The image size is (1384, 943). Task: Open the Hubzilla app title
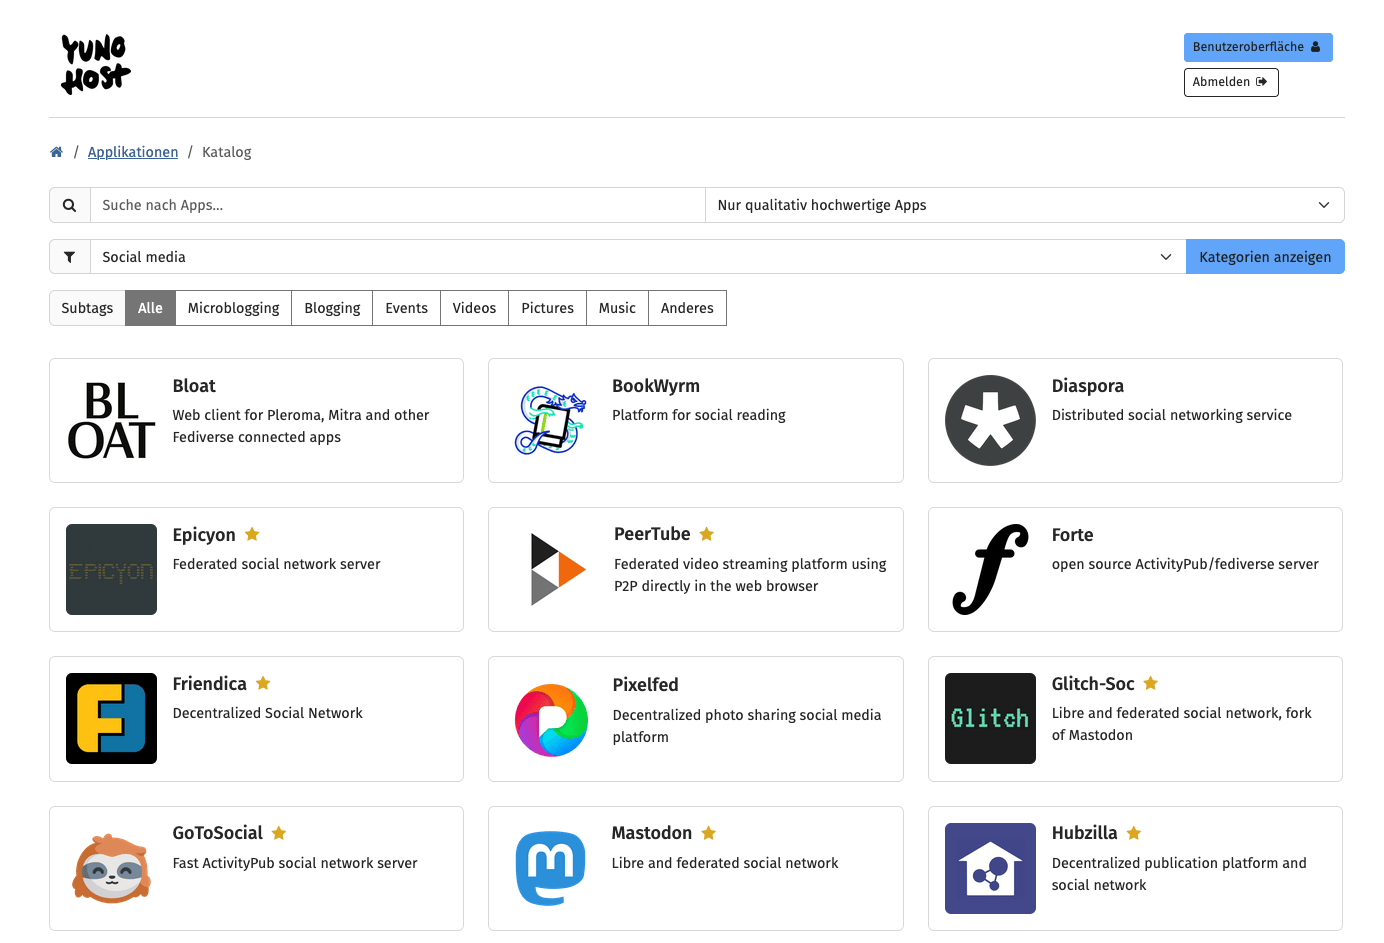click(1084, 833)
